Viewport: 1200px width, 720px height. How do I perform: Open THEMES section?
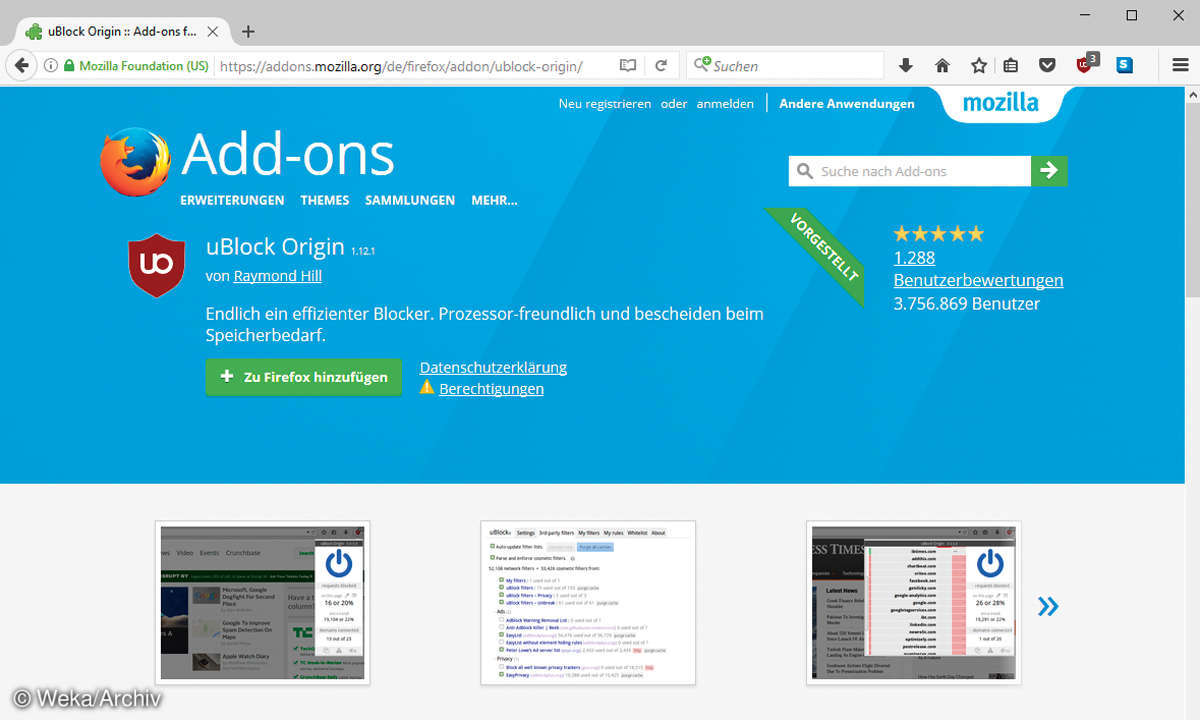tap(325, 200)
